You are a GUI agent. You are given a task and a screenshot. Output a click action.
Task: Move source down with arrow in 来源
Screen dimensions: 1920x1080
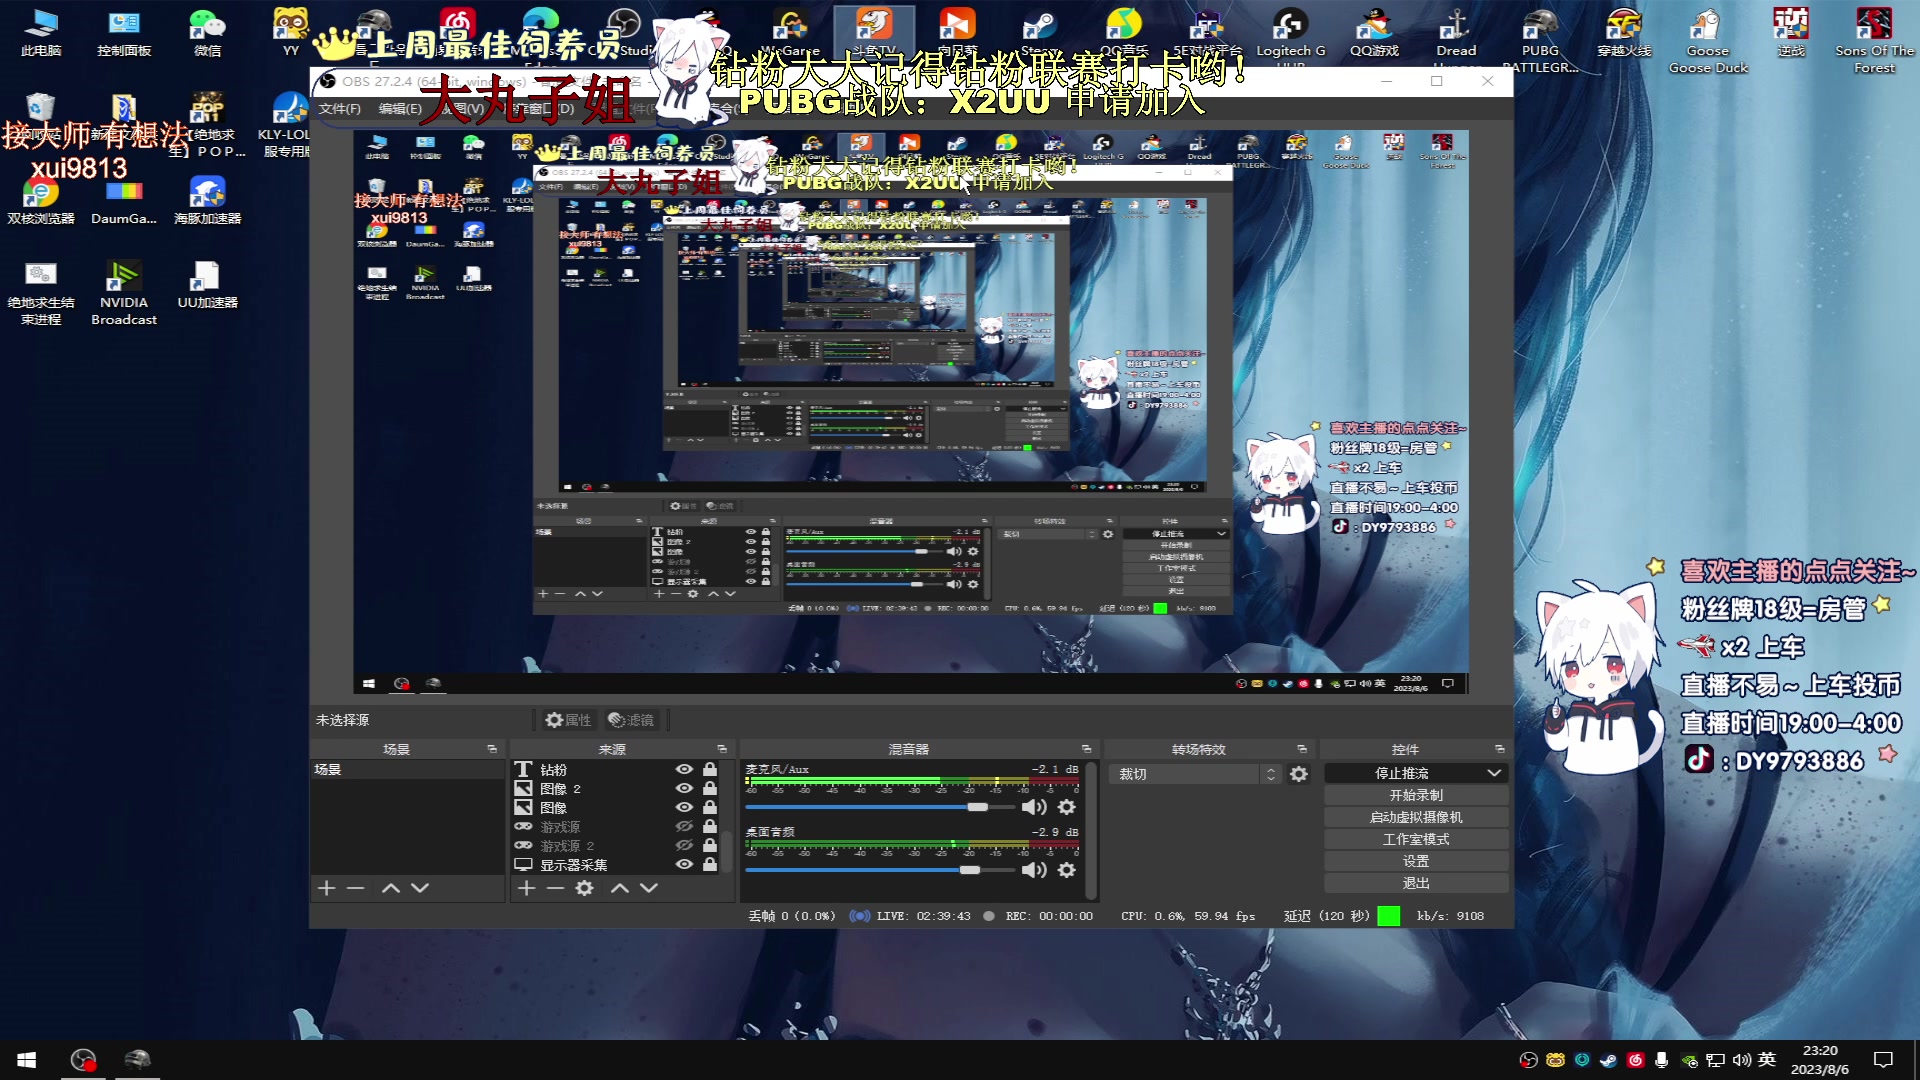click(649, 888)
